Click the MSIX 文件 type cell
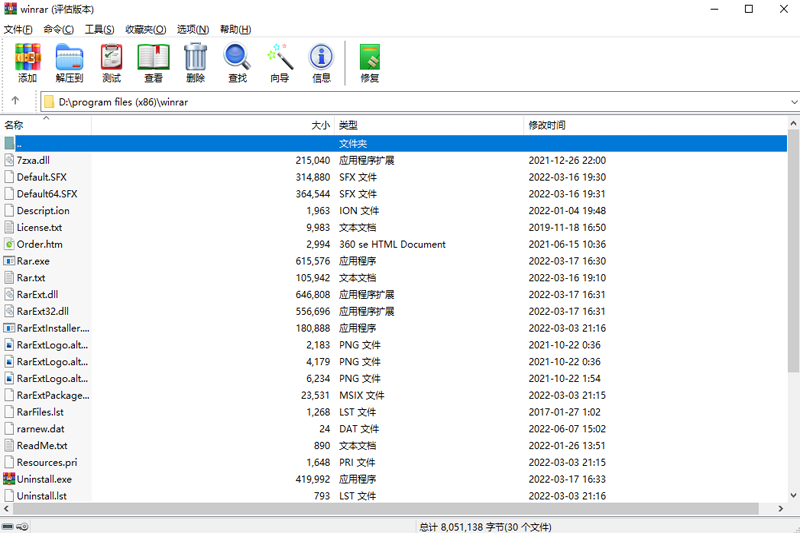This screenshot has width=800, height=533. pyautogui.click(x=362, y=395)
